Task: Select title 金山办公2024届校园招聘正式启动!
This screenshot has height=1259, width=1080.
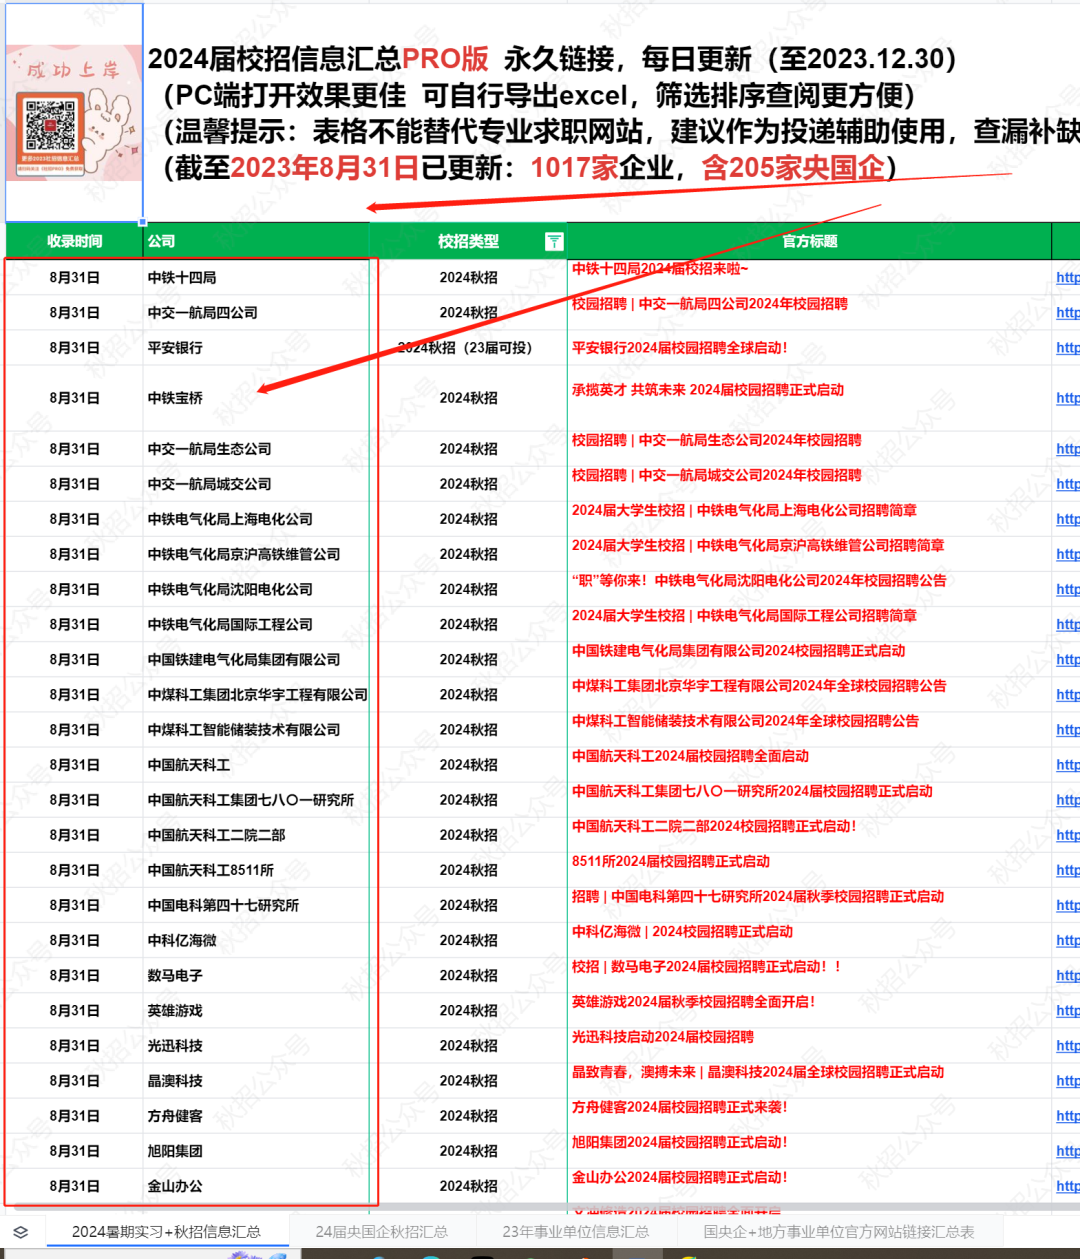Action: point(680,1177)
